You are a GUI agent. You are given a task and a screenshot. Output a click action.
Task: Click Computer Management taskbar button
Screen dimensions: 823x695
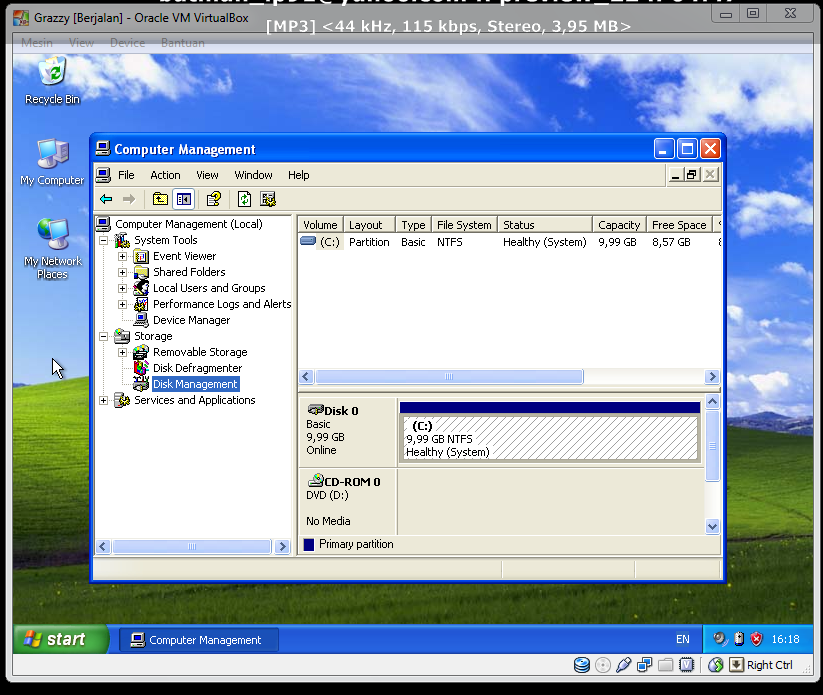click(199, 640)
